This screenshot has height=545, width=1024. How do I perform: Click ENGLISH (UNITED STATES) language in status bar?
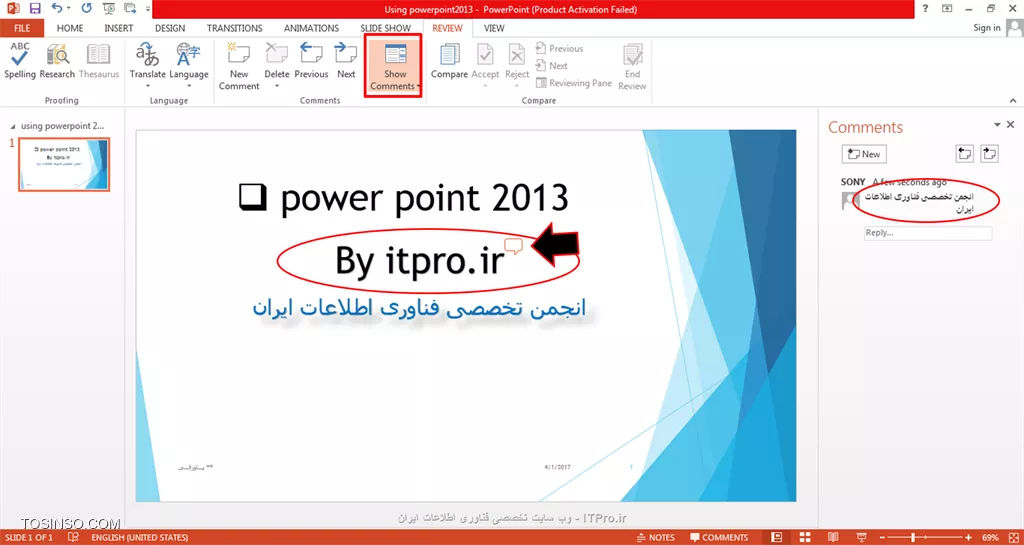point(140,538)
